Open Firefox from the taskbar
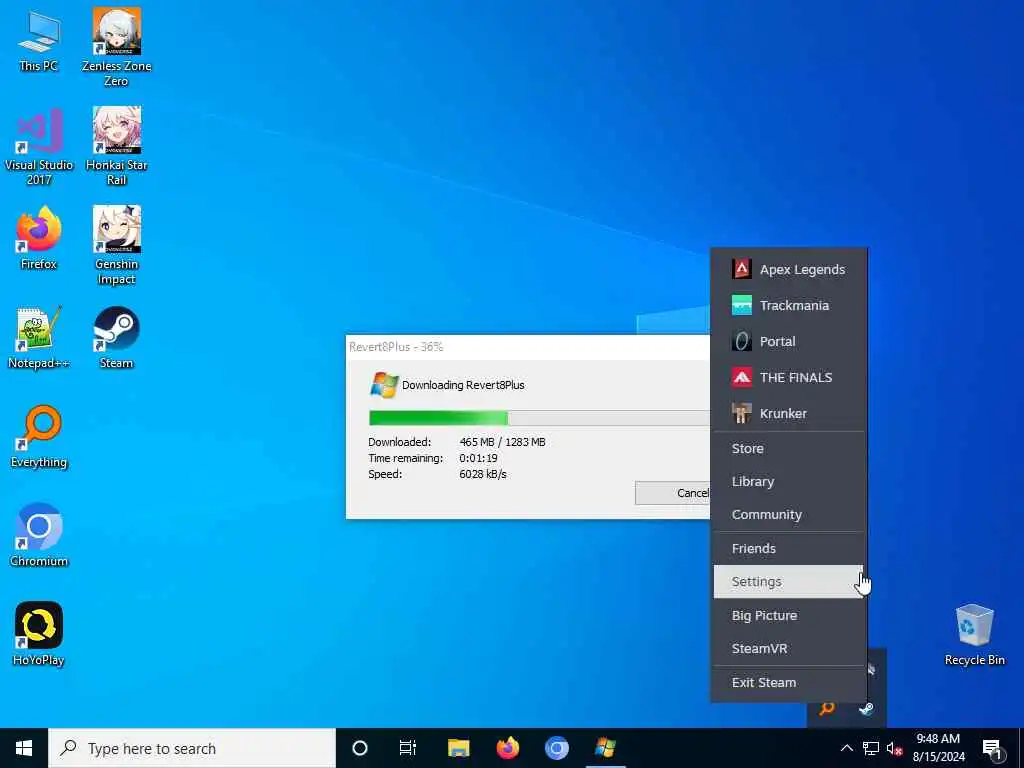Viewport: 1024px width, 768px height. pos(507,748)
